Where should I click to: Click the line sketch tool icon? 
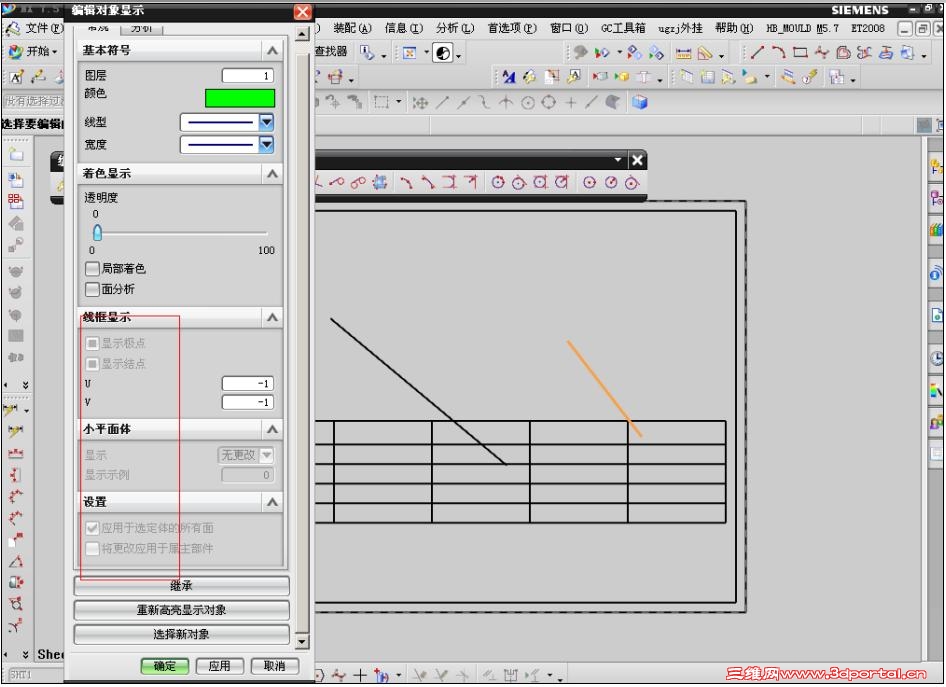757,53
